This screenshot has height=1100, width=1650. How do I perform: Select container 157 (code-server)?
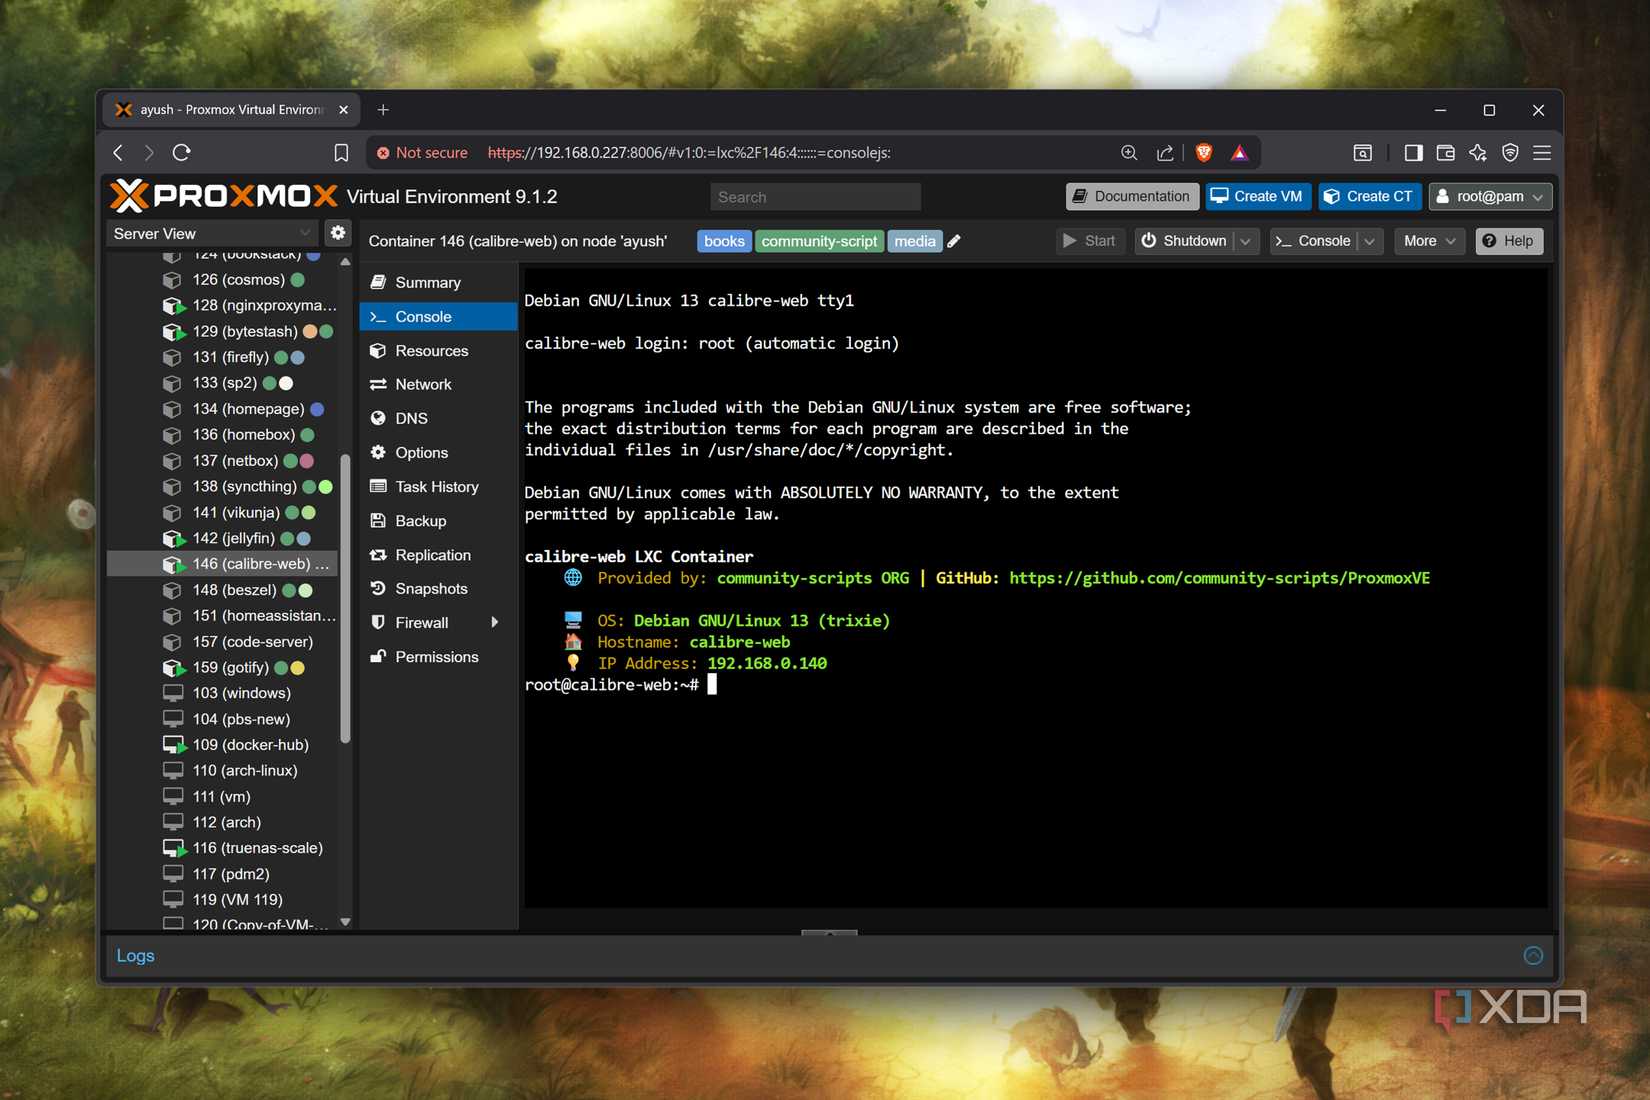(x=222, y=642)
